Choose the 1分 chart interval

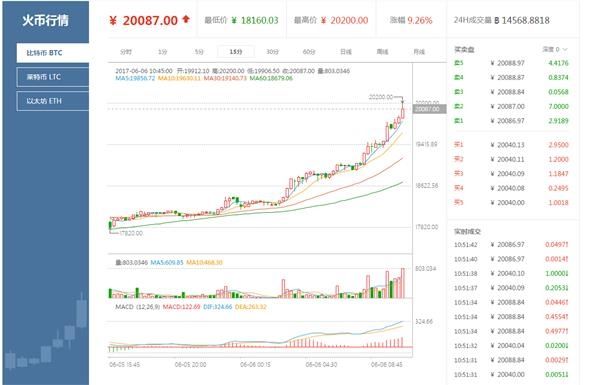pyautogui.click(x=162, y=52)
